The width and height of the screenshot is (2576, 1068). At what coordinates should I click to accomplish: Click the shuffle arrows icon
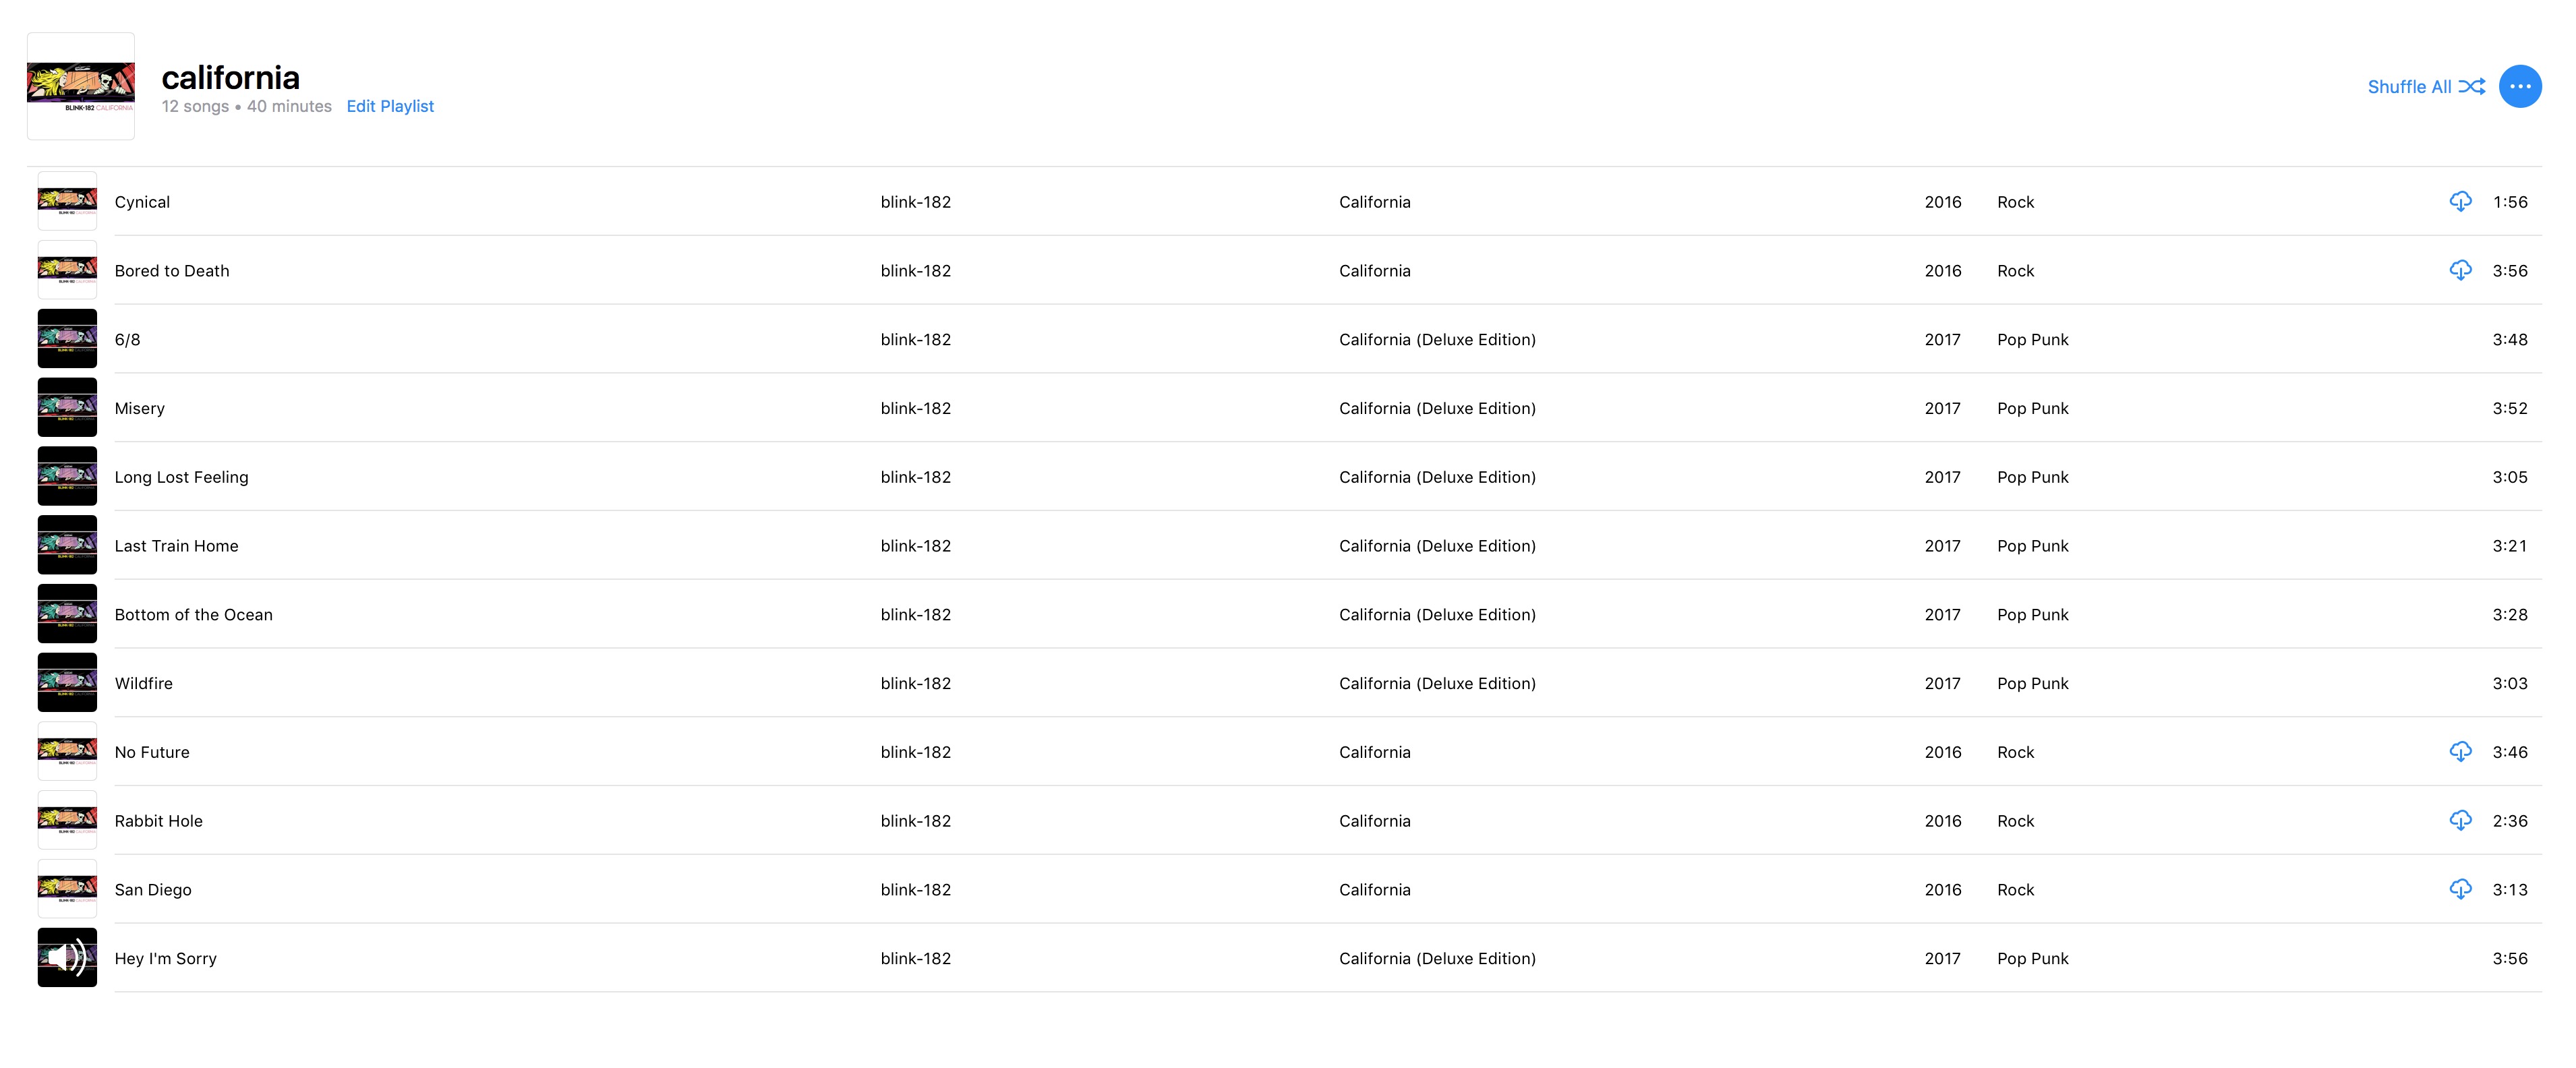point(2472,87)
